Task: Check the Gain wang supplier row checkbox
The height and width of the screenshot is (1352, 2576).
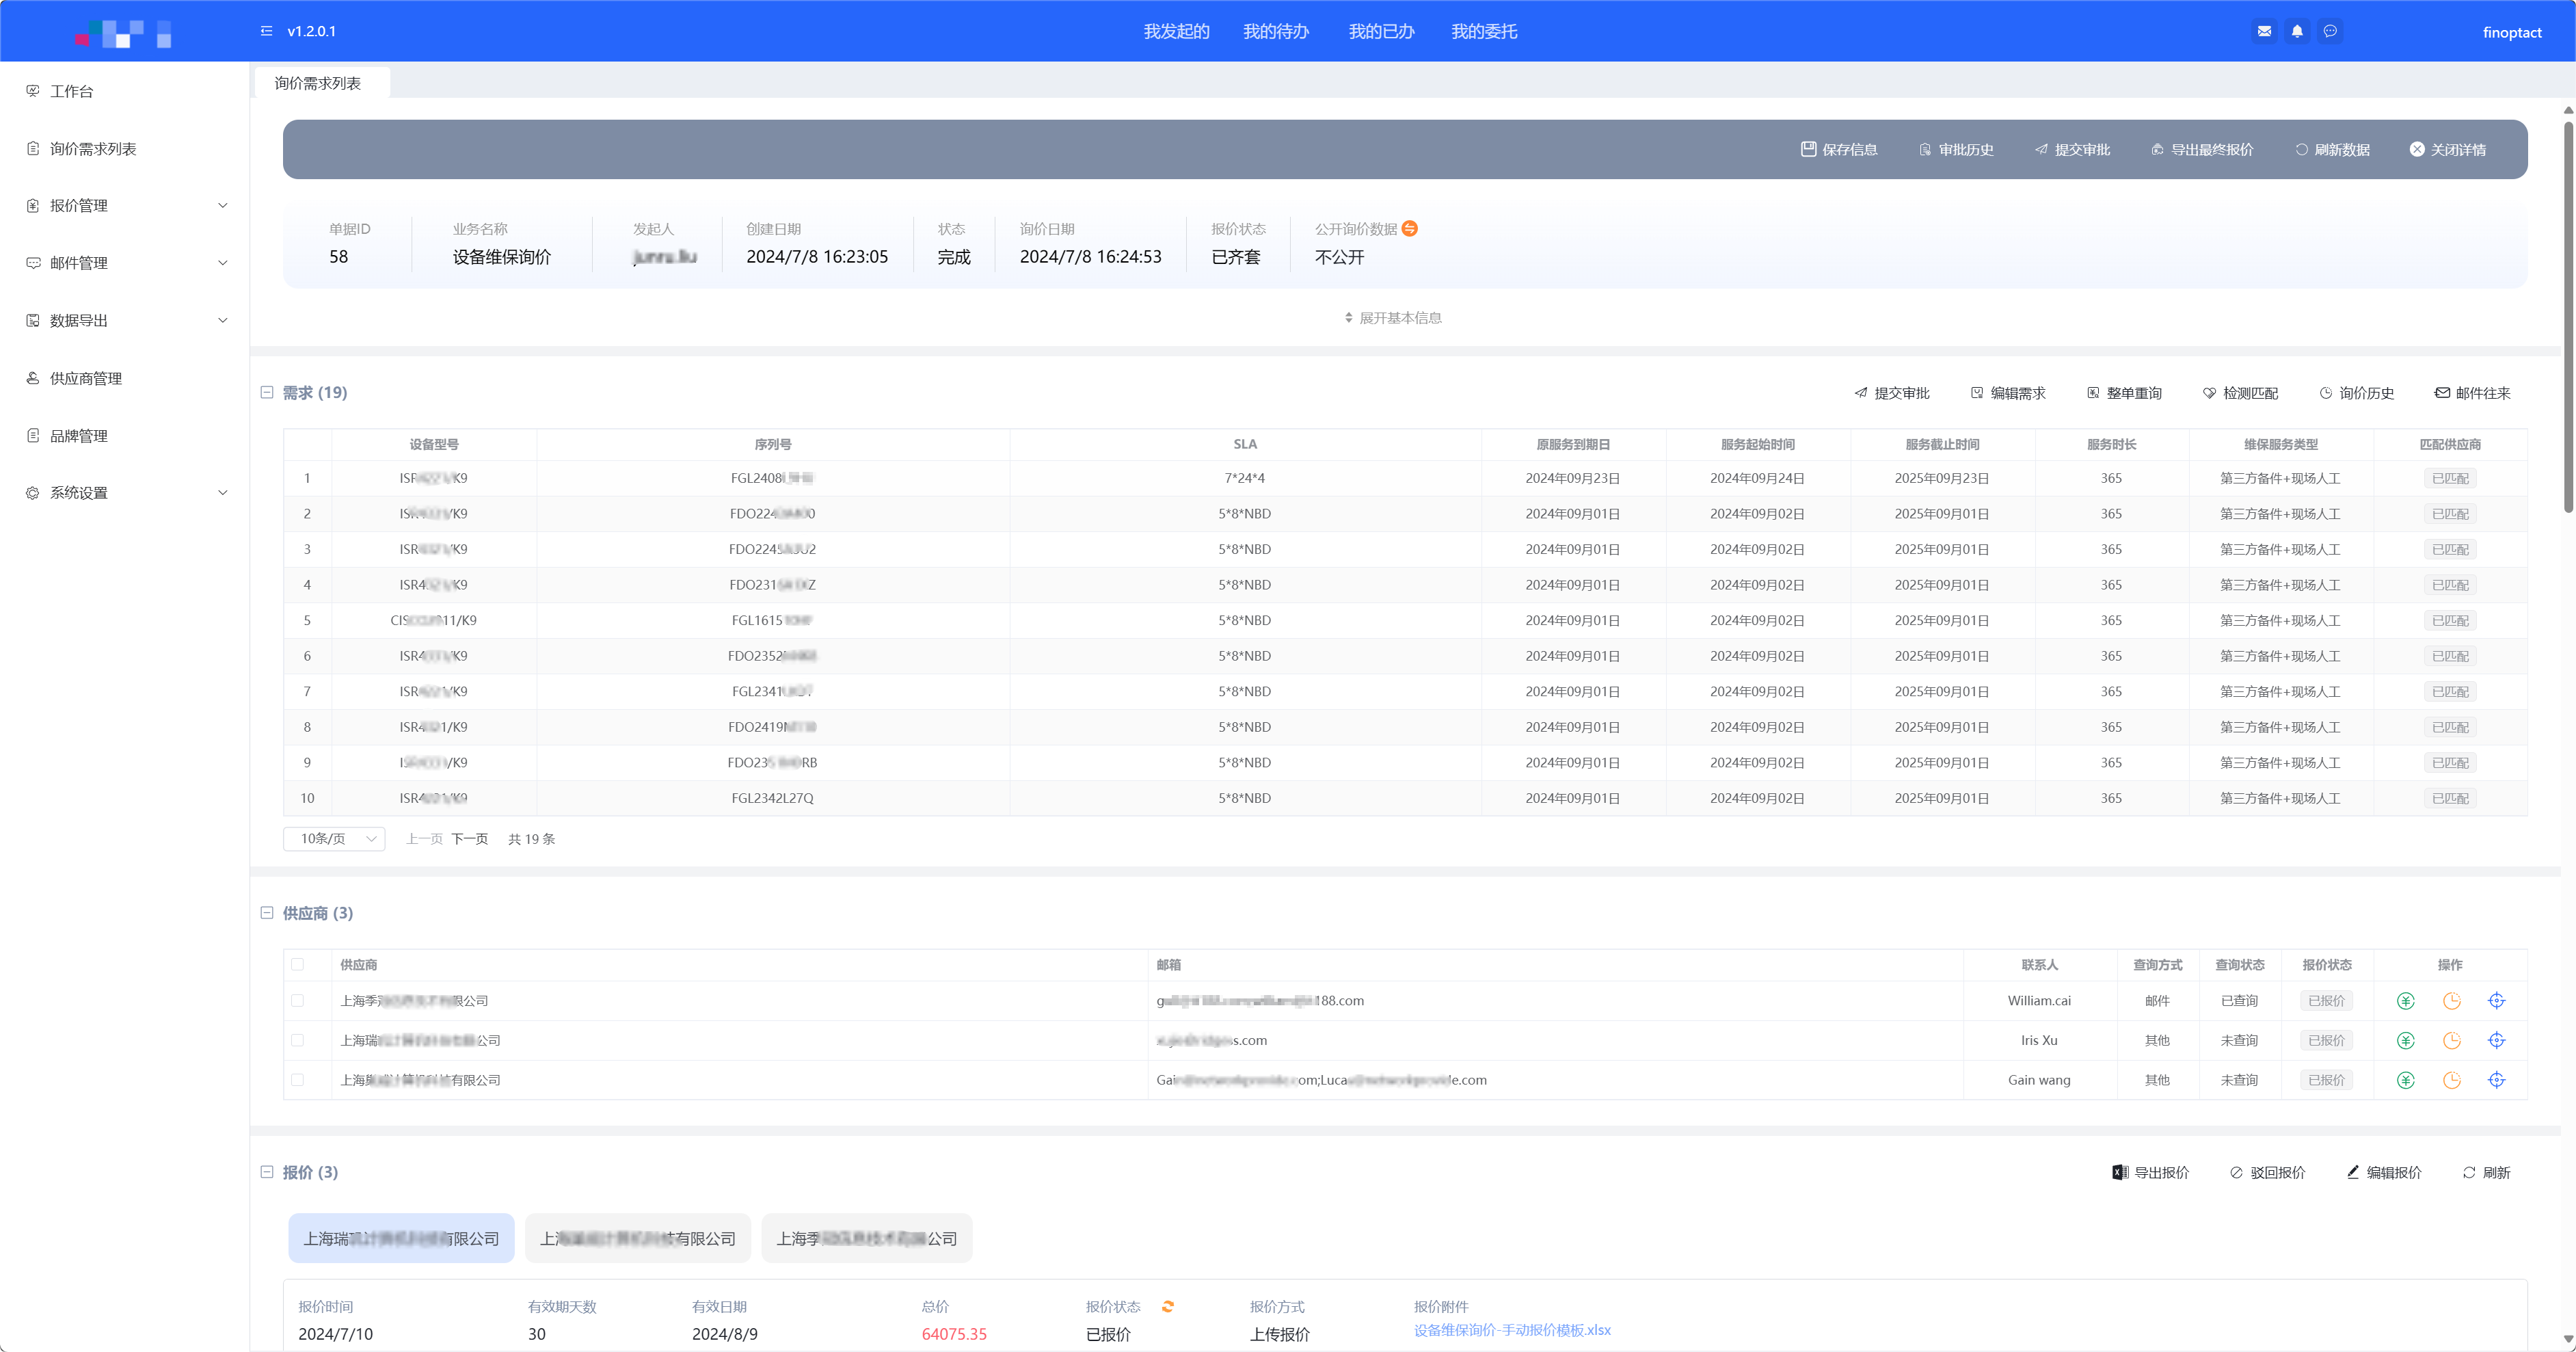Action: tap(297, 1080)
